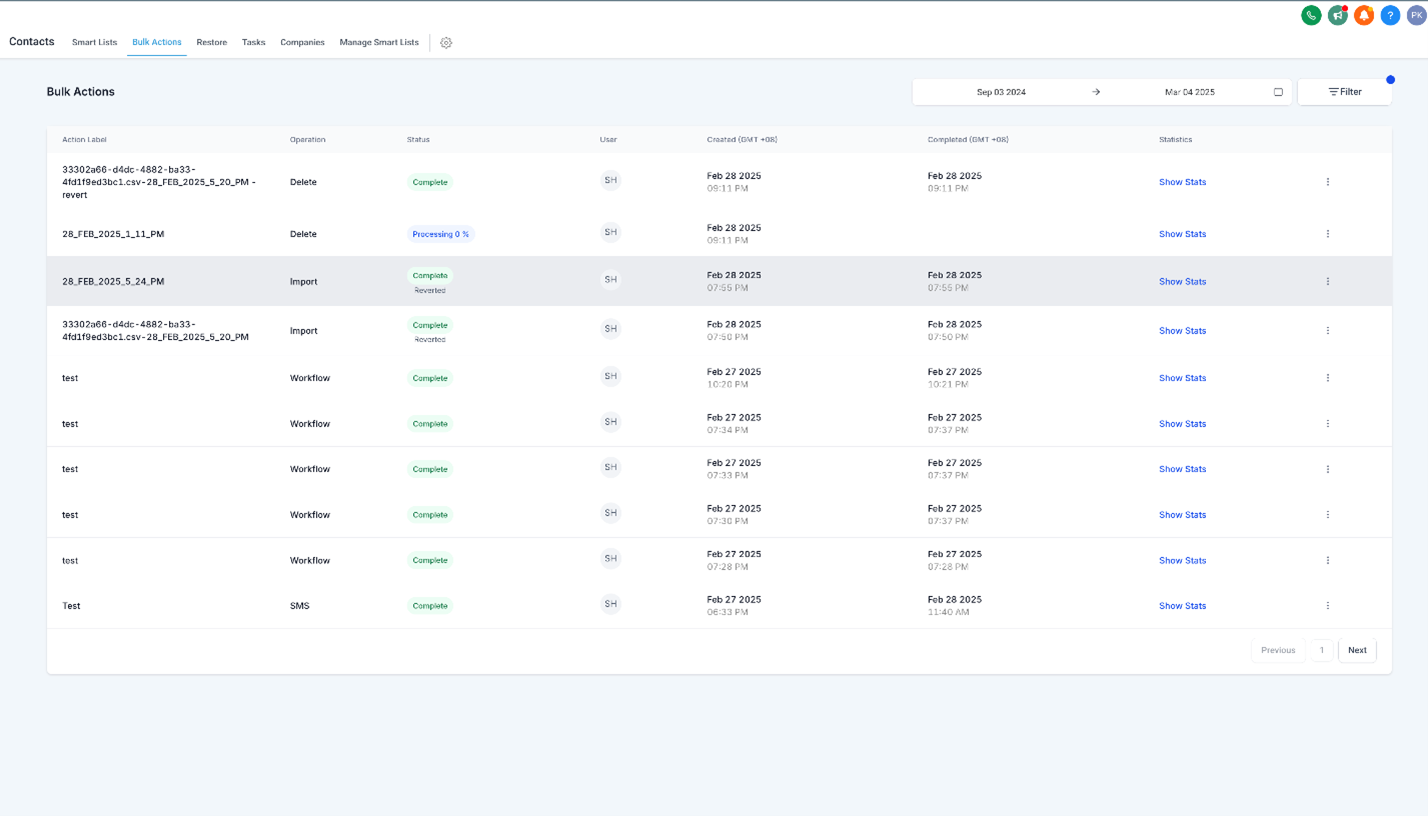Screen dimensions: 1428x816
Task: Show Stats for the SMS Test action
Action: point(1182,606)
